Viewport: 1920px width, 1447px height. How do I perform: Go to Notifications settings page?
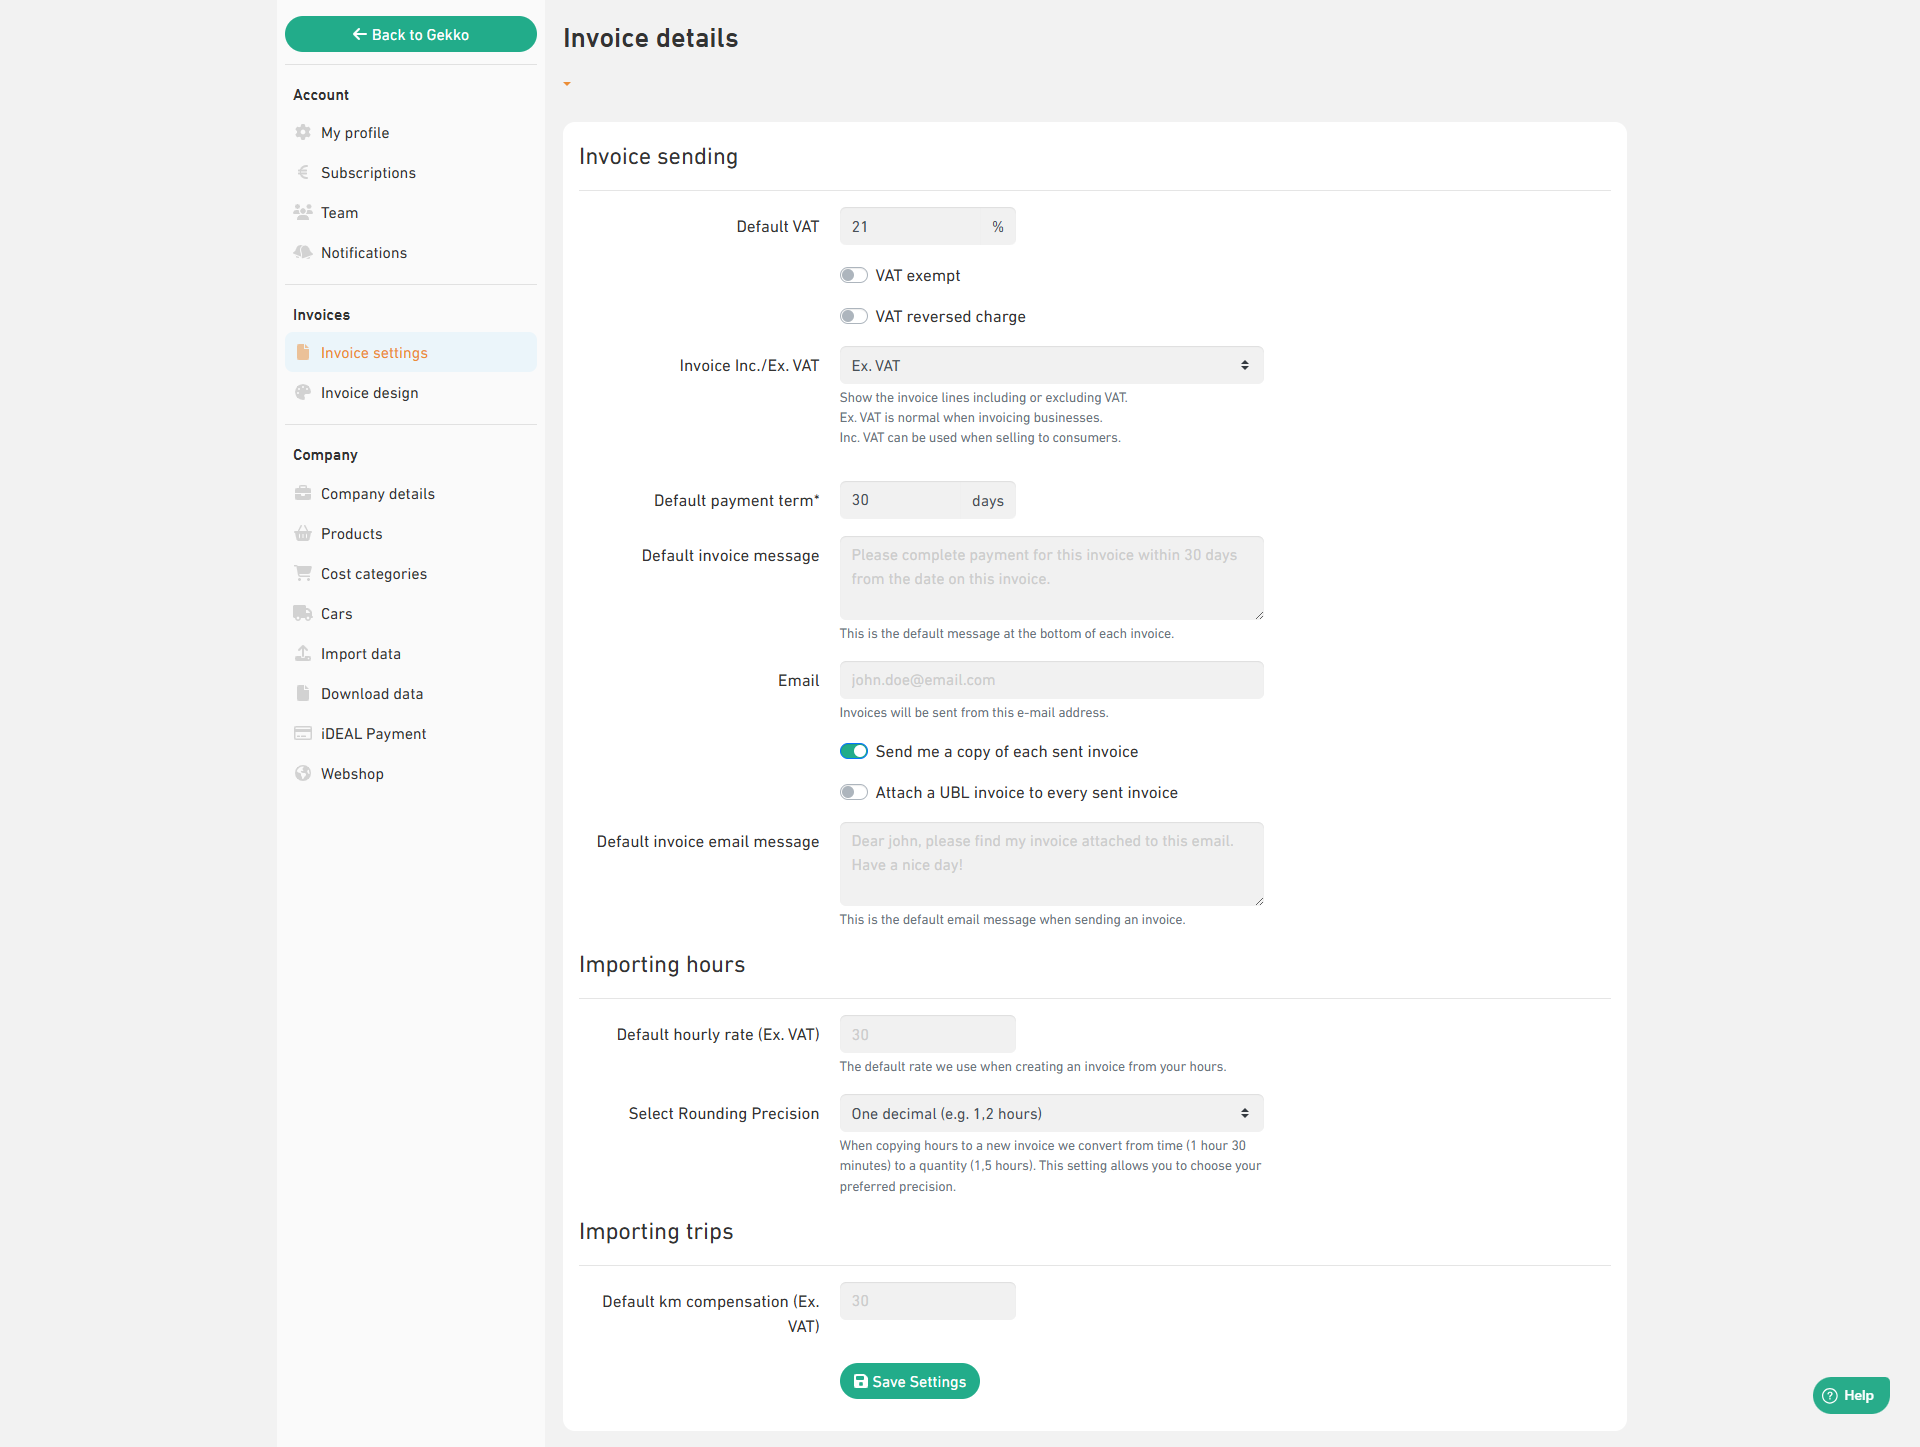[x=363, y=252]
